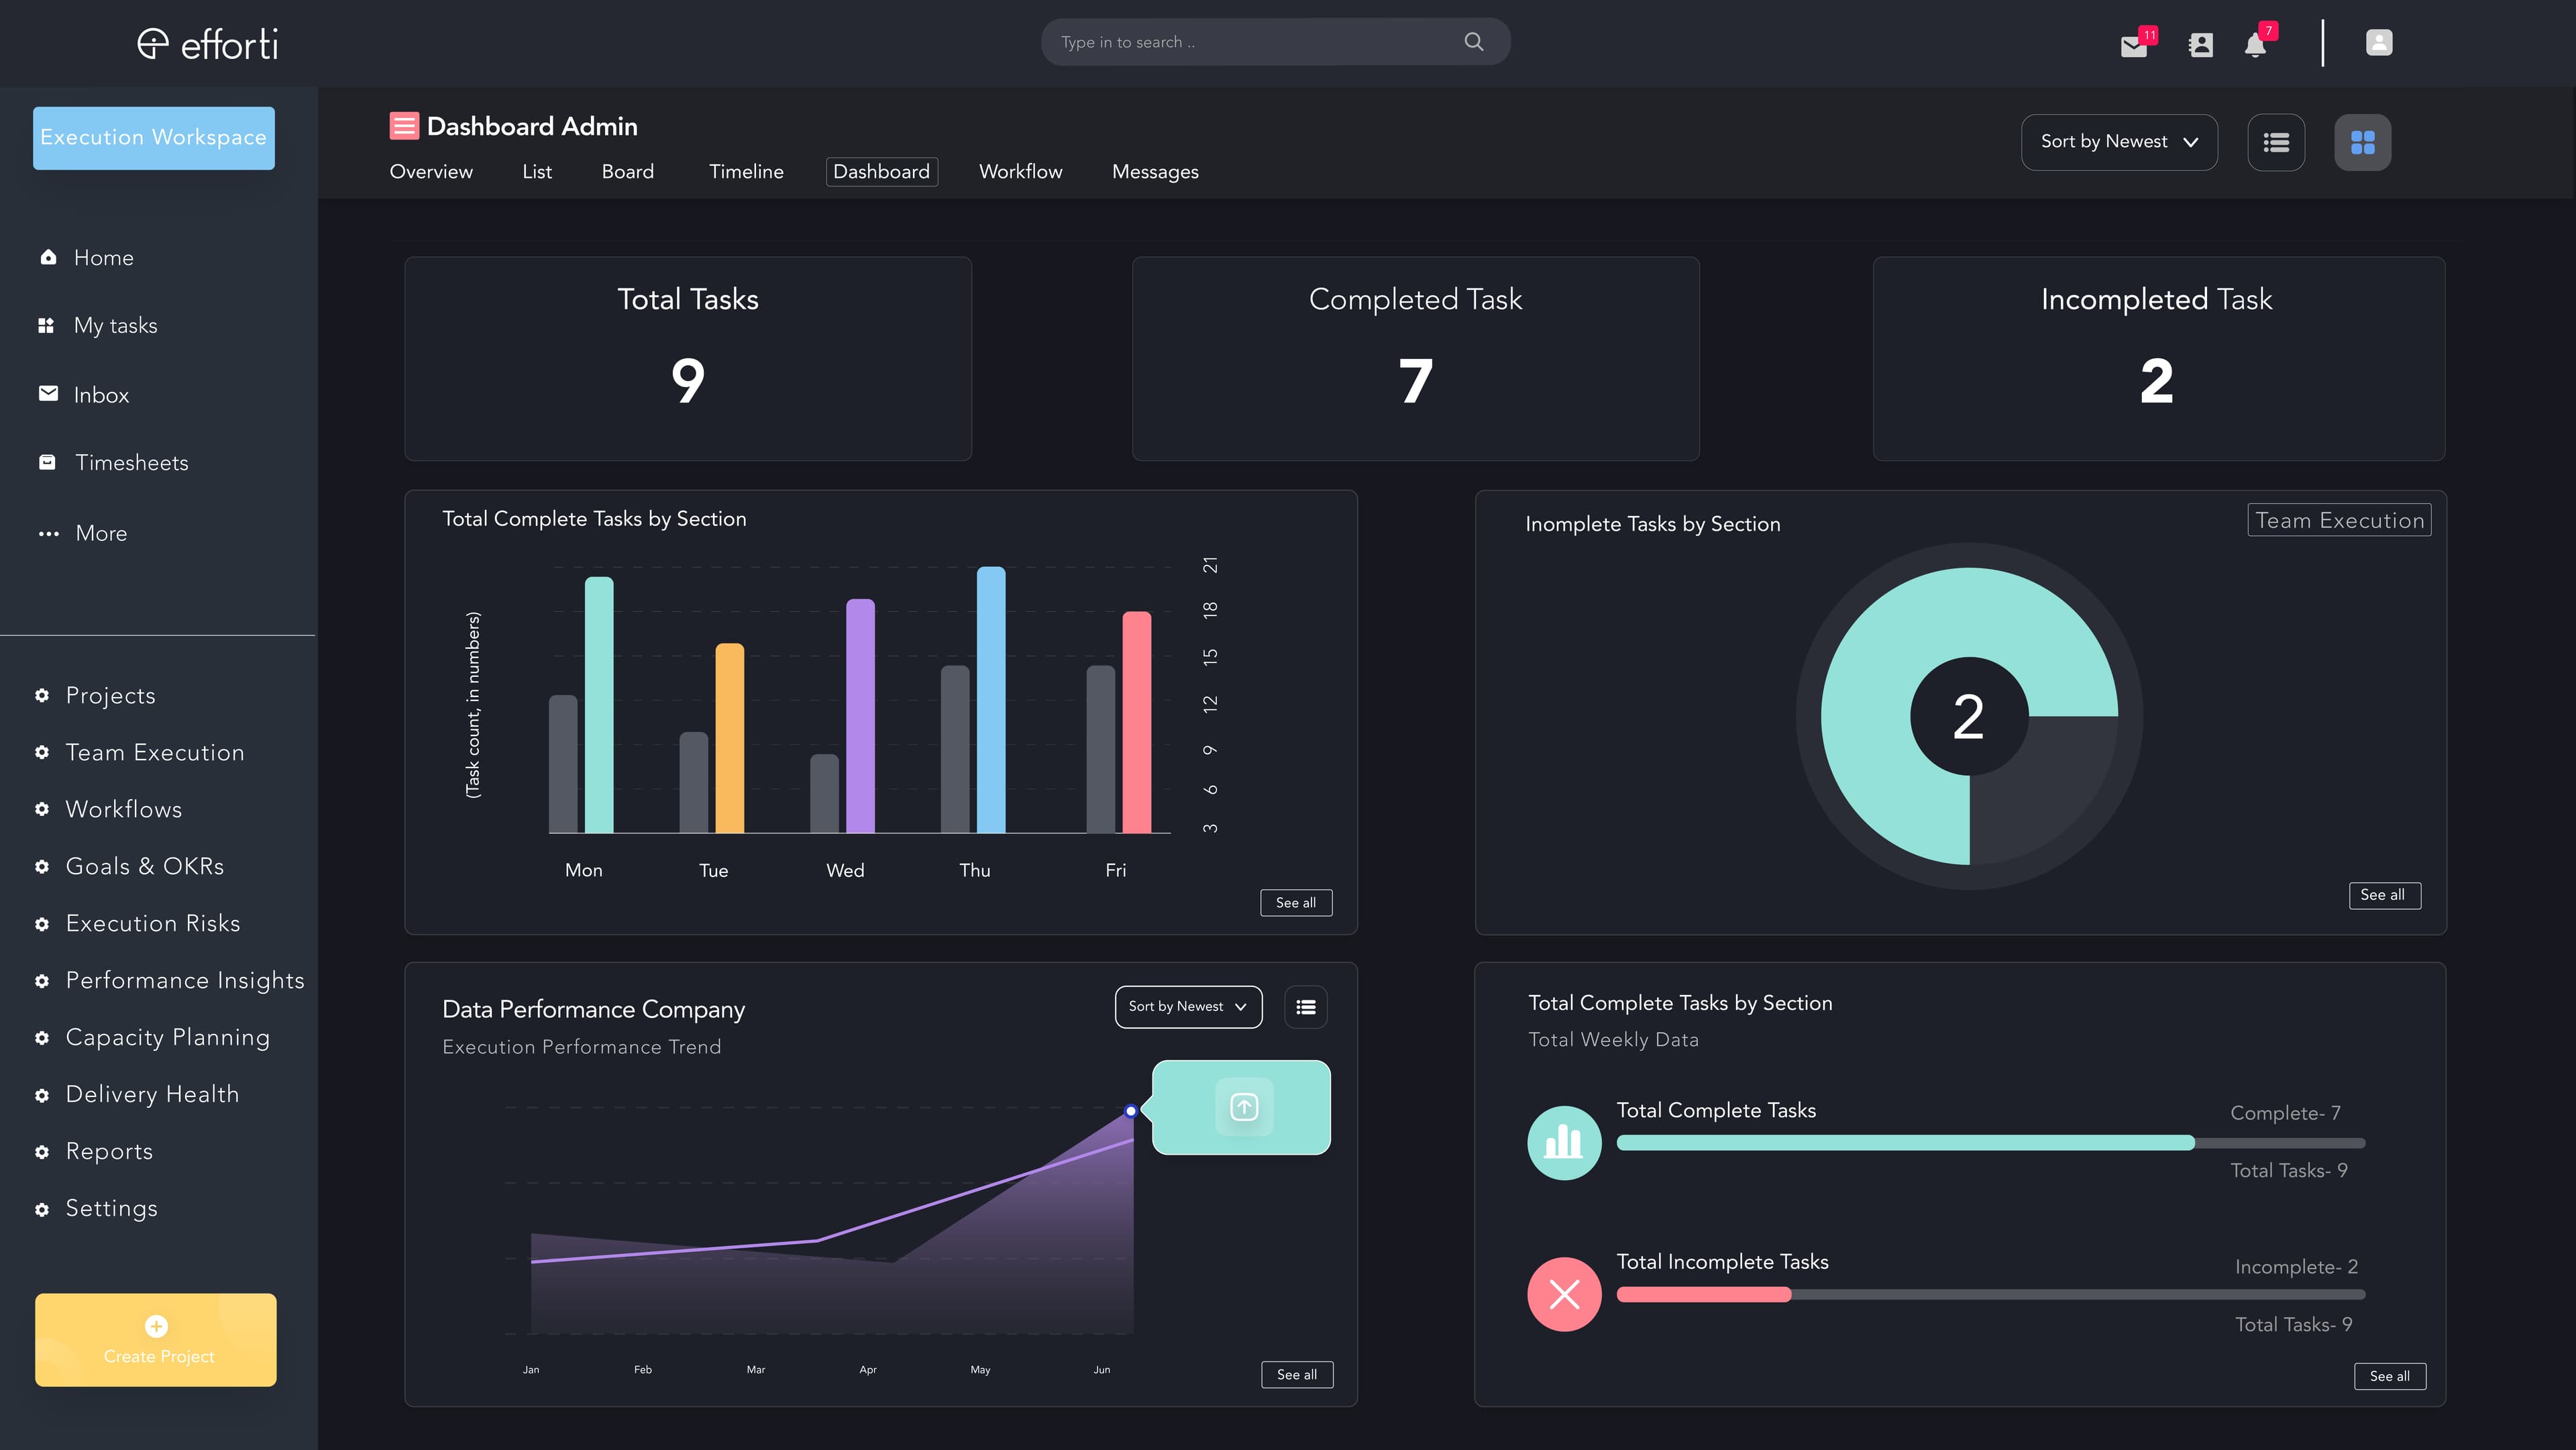Click See all in Incomplete Tasks card
The width and height of the screenshot is (2576, 1450).
pyautogui.click(x=2383, y=895)
